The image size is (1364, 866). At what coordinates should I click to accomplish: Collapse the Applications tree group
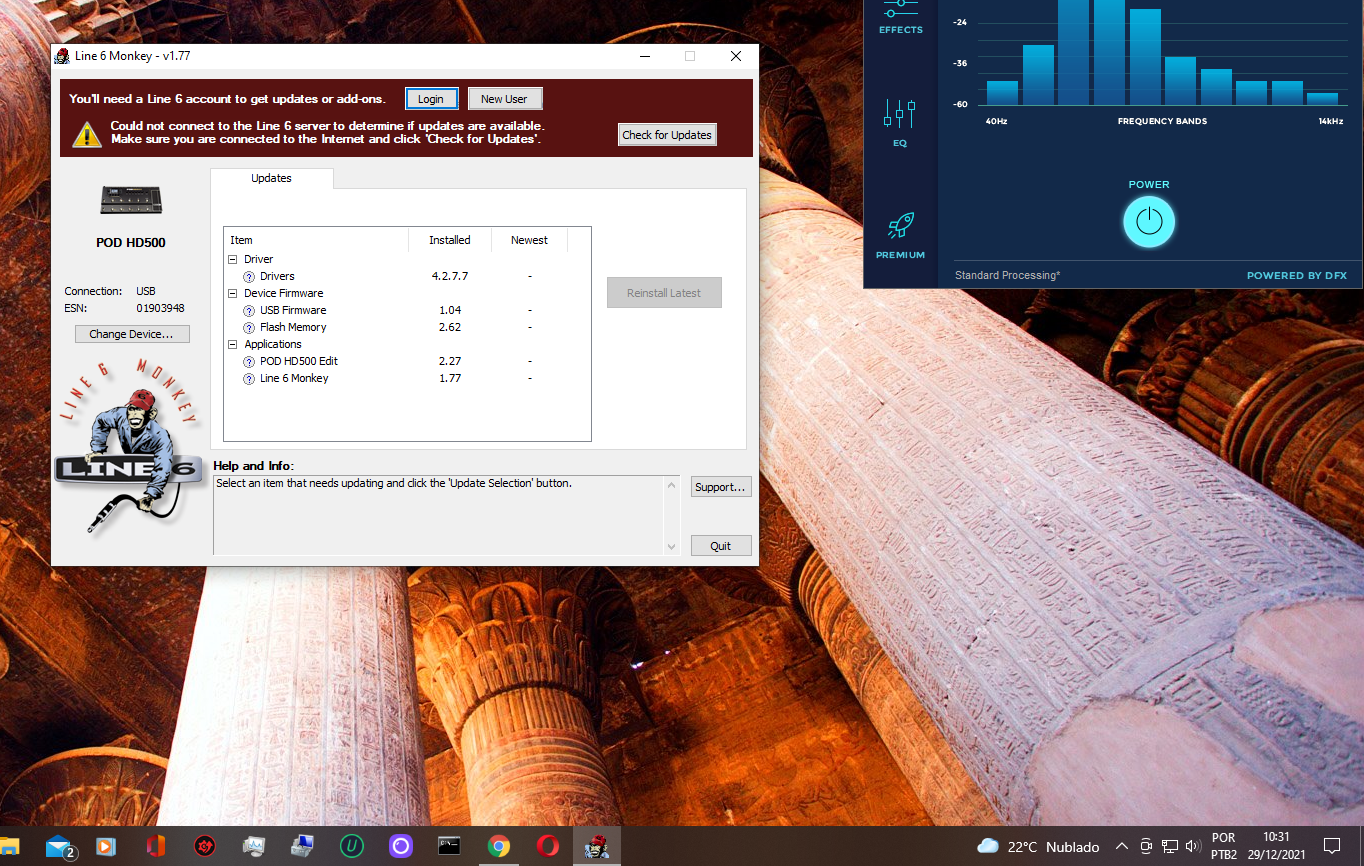(x=233, y=345)
